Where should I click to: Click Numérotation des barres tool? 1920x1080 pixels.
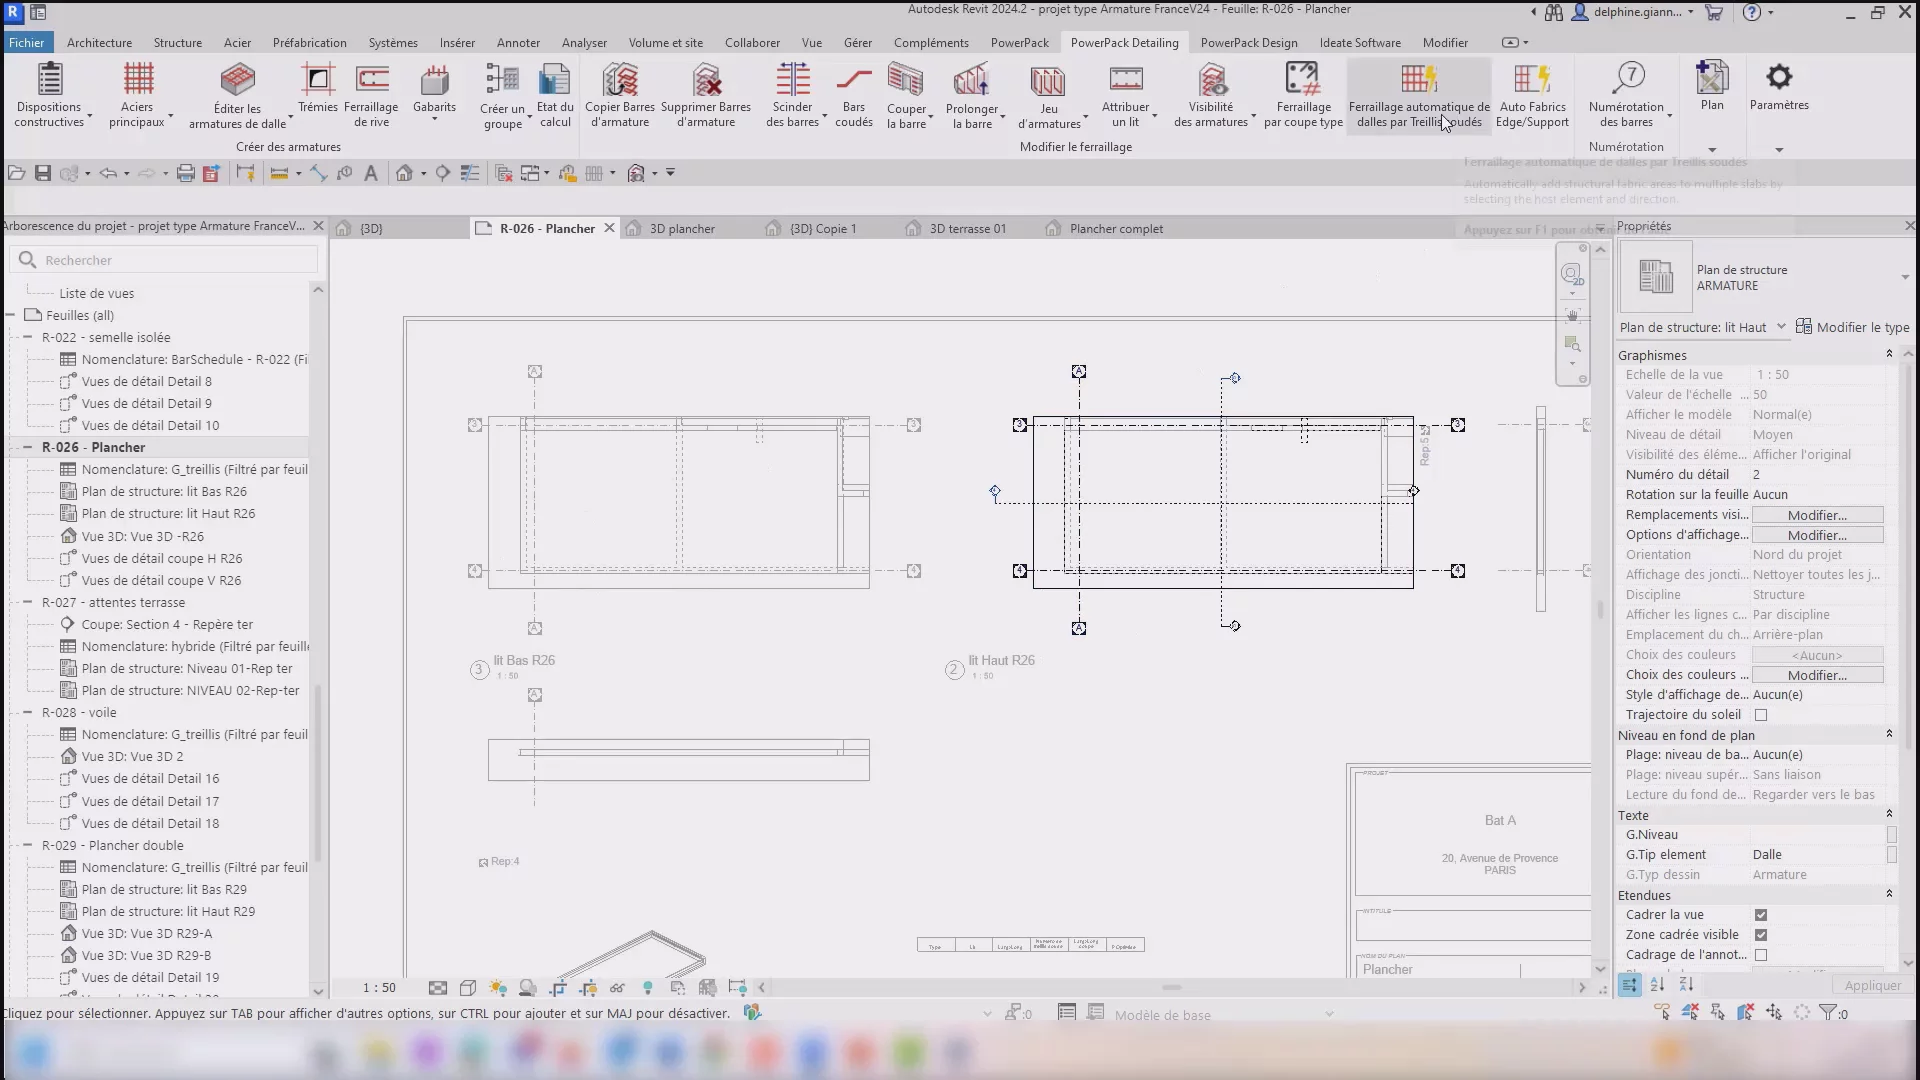click(1626, 95)
